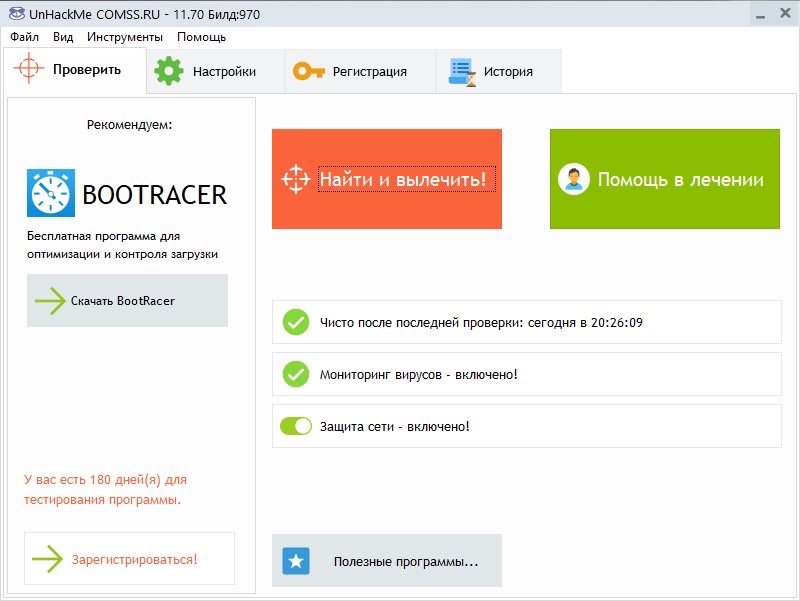This screenshot has width=800, height=601.
Task: Click the green gear icon on Настройки
Action: click(168, 71)
